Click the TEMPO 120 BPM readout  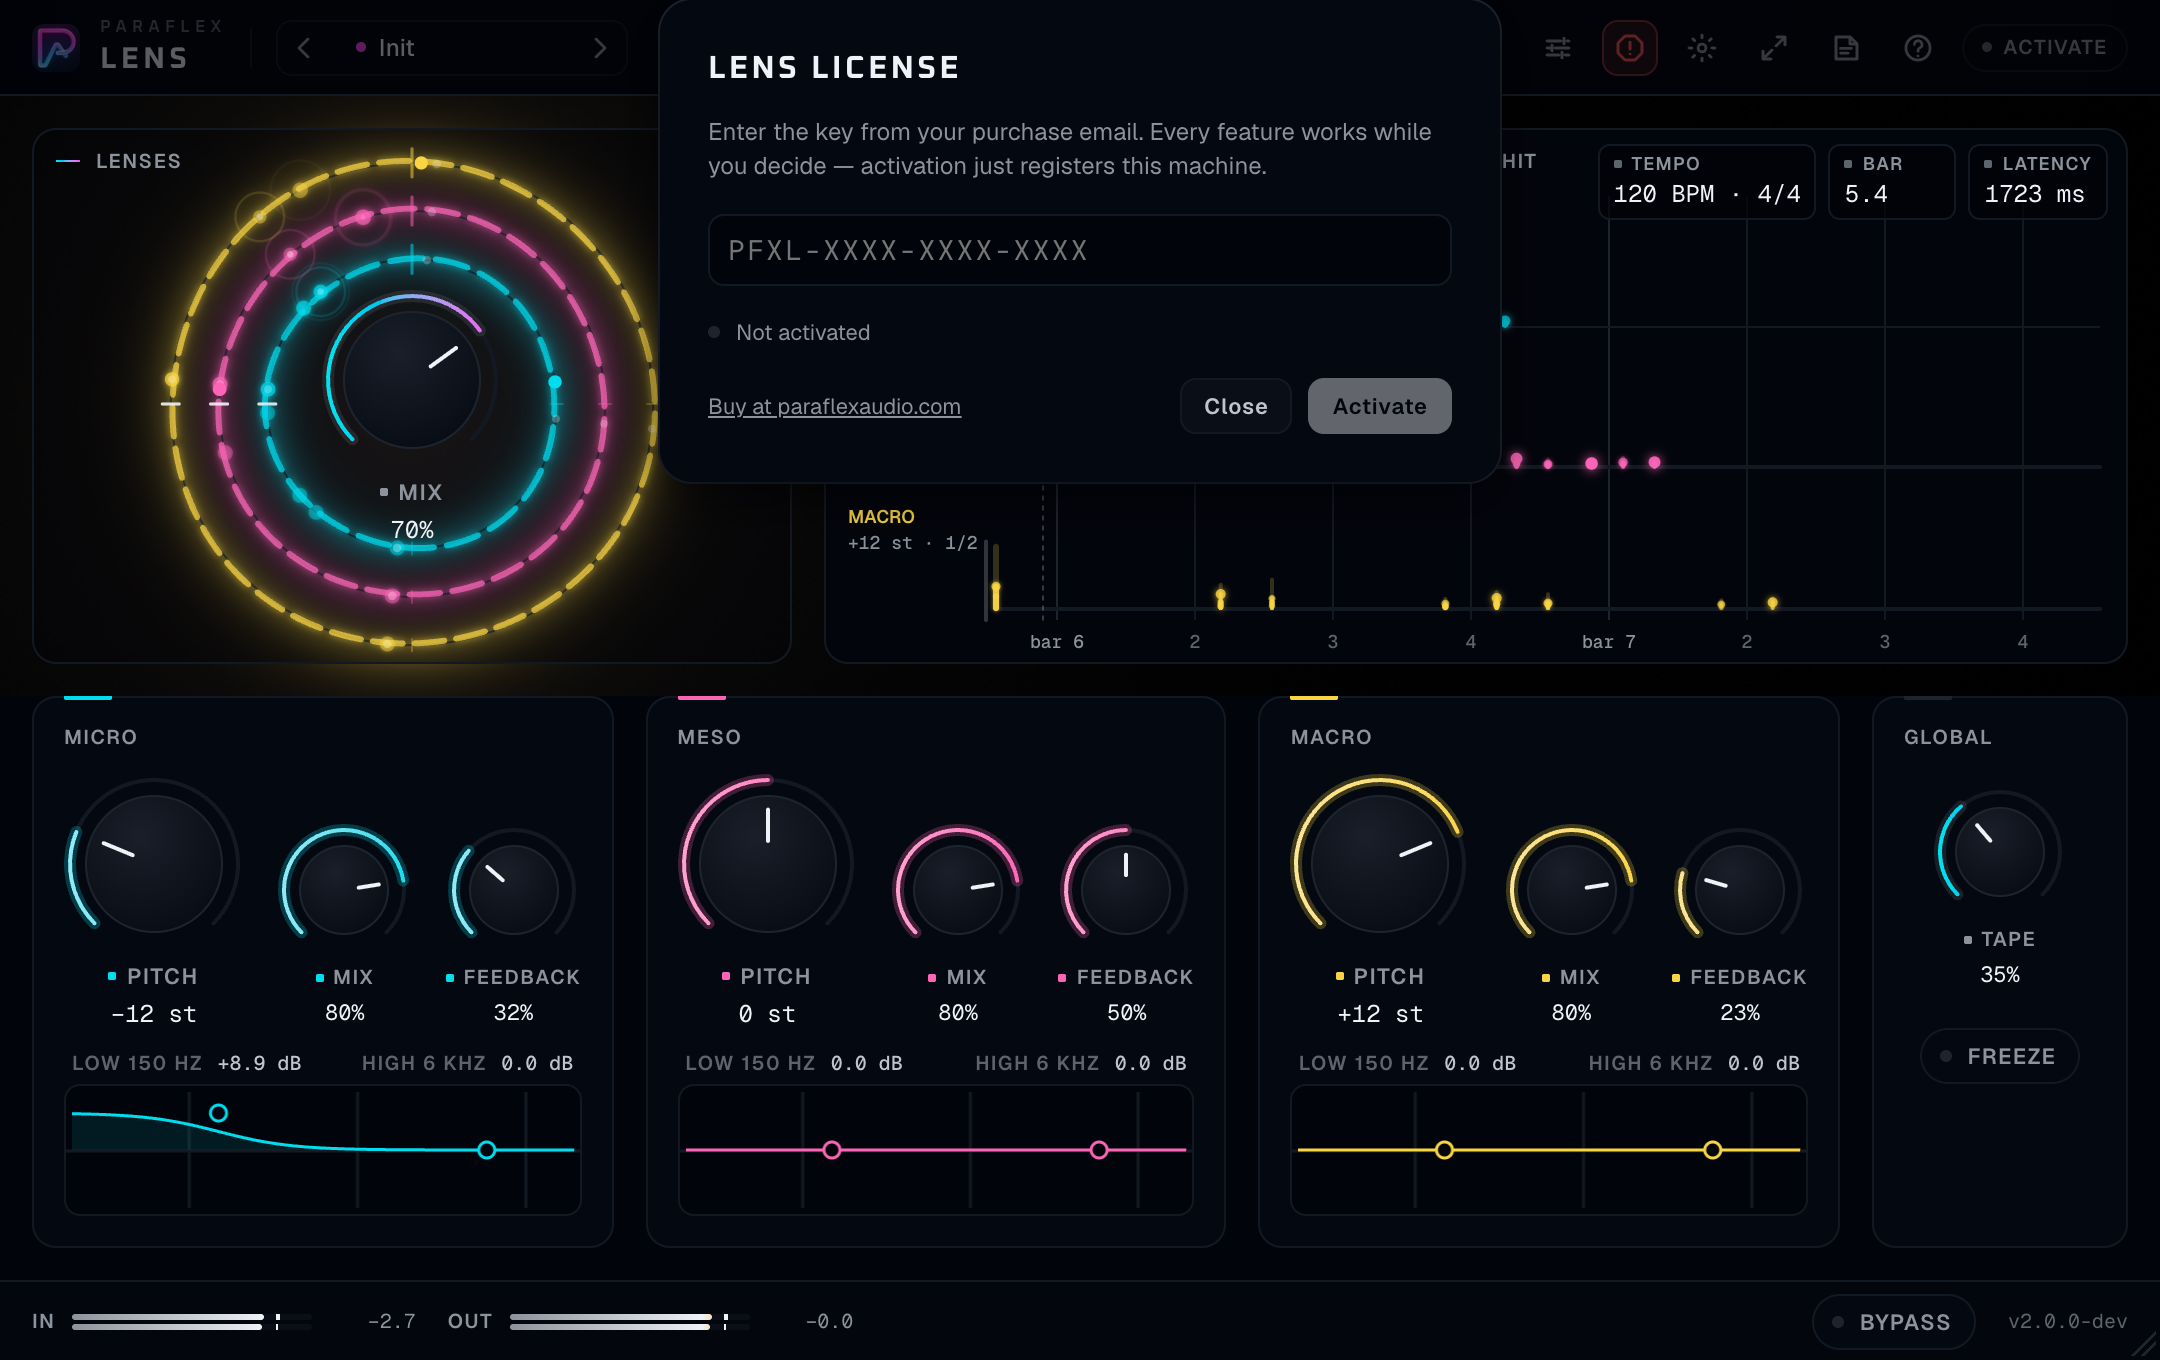[x=1706, y=181]
